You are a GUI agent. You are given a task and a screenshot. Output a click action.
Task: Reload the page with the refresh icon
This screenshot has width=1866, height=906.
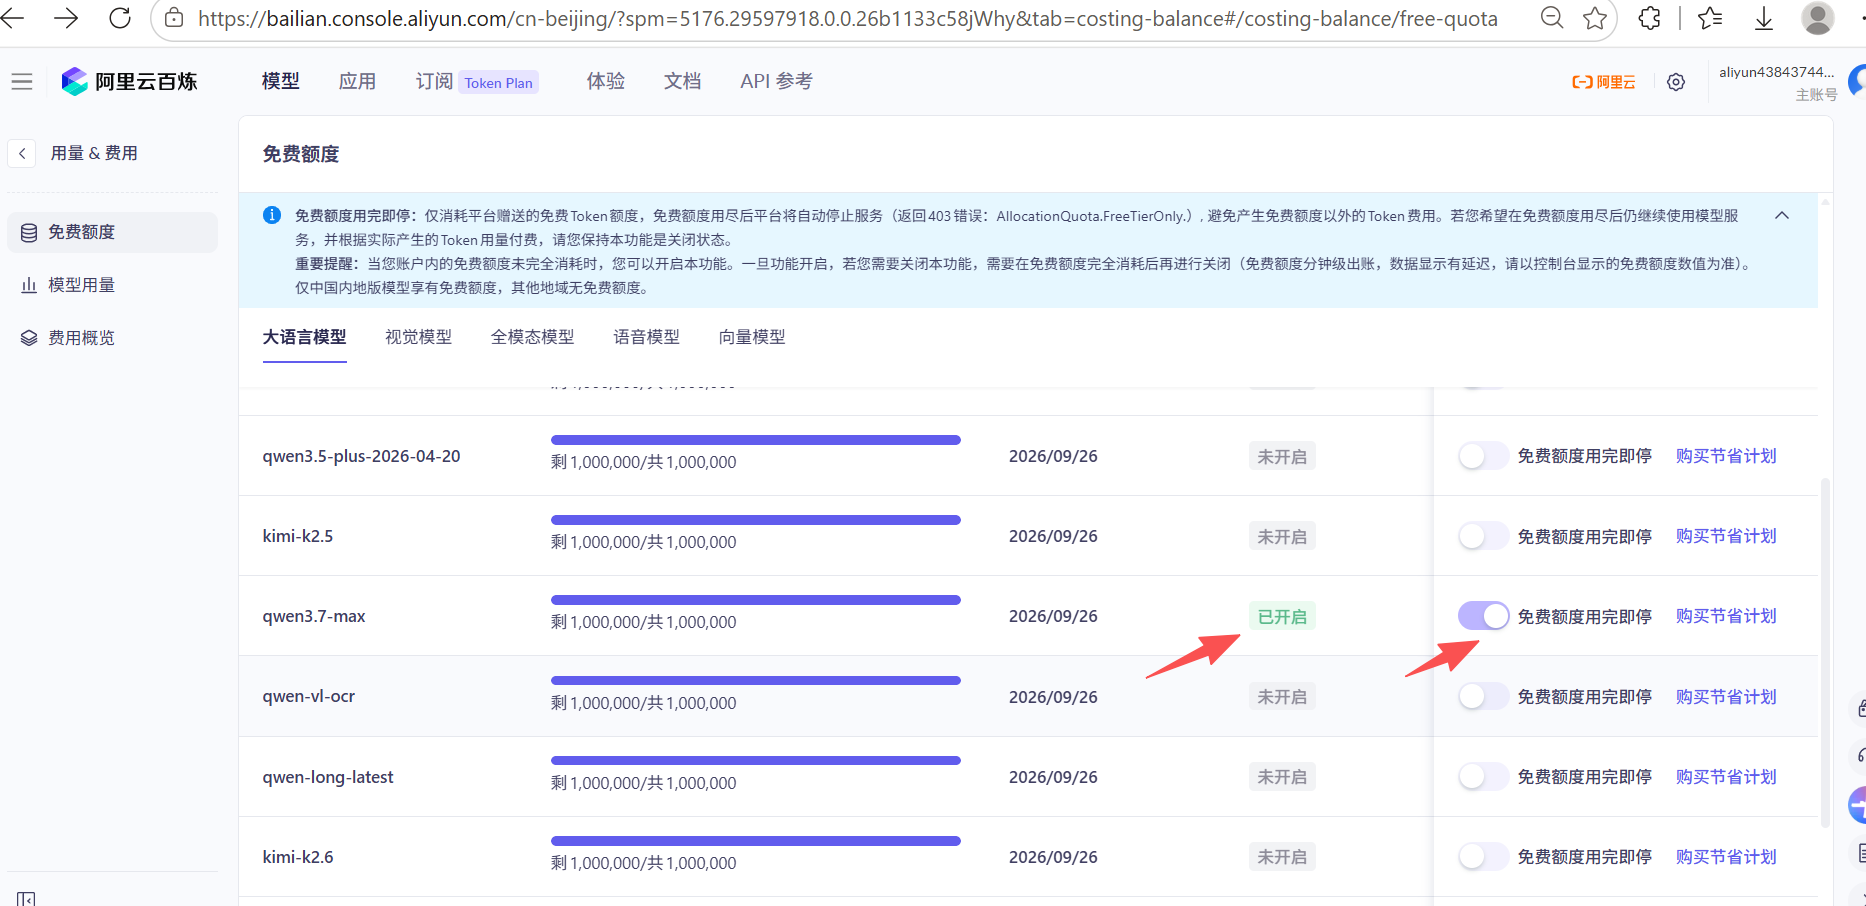[120, 18]
